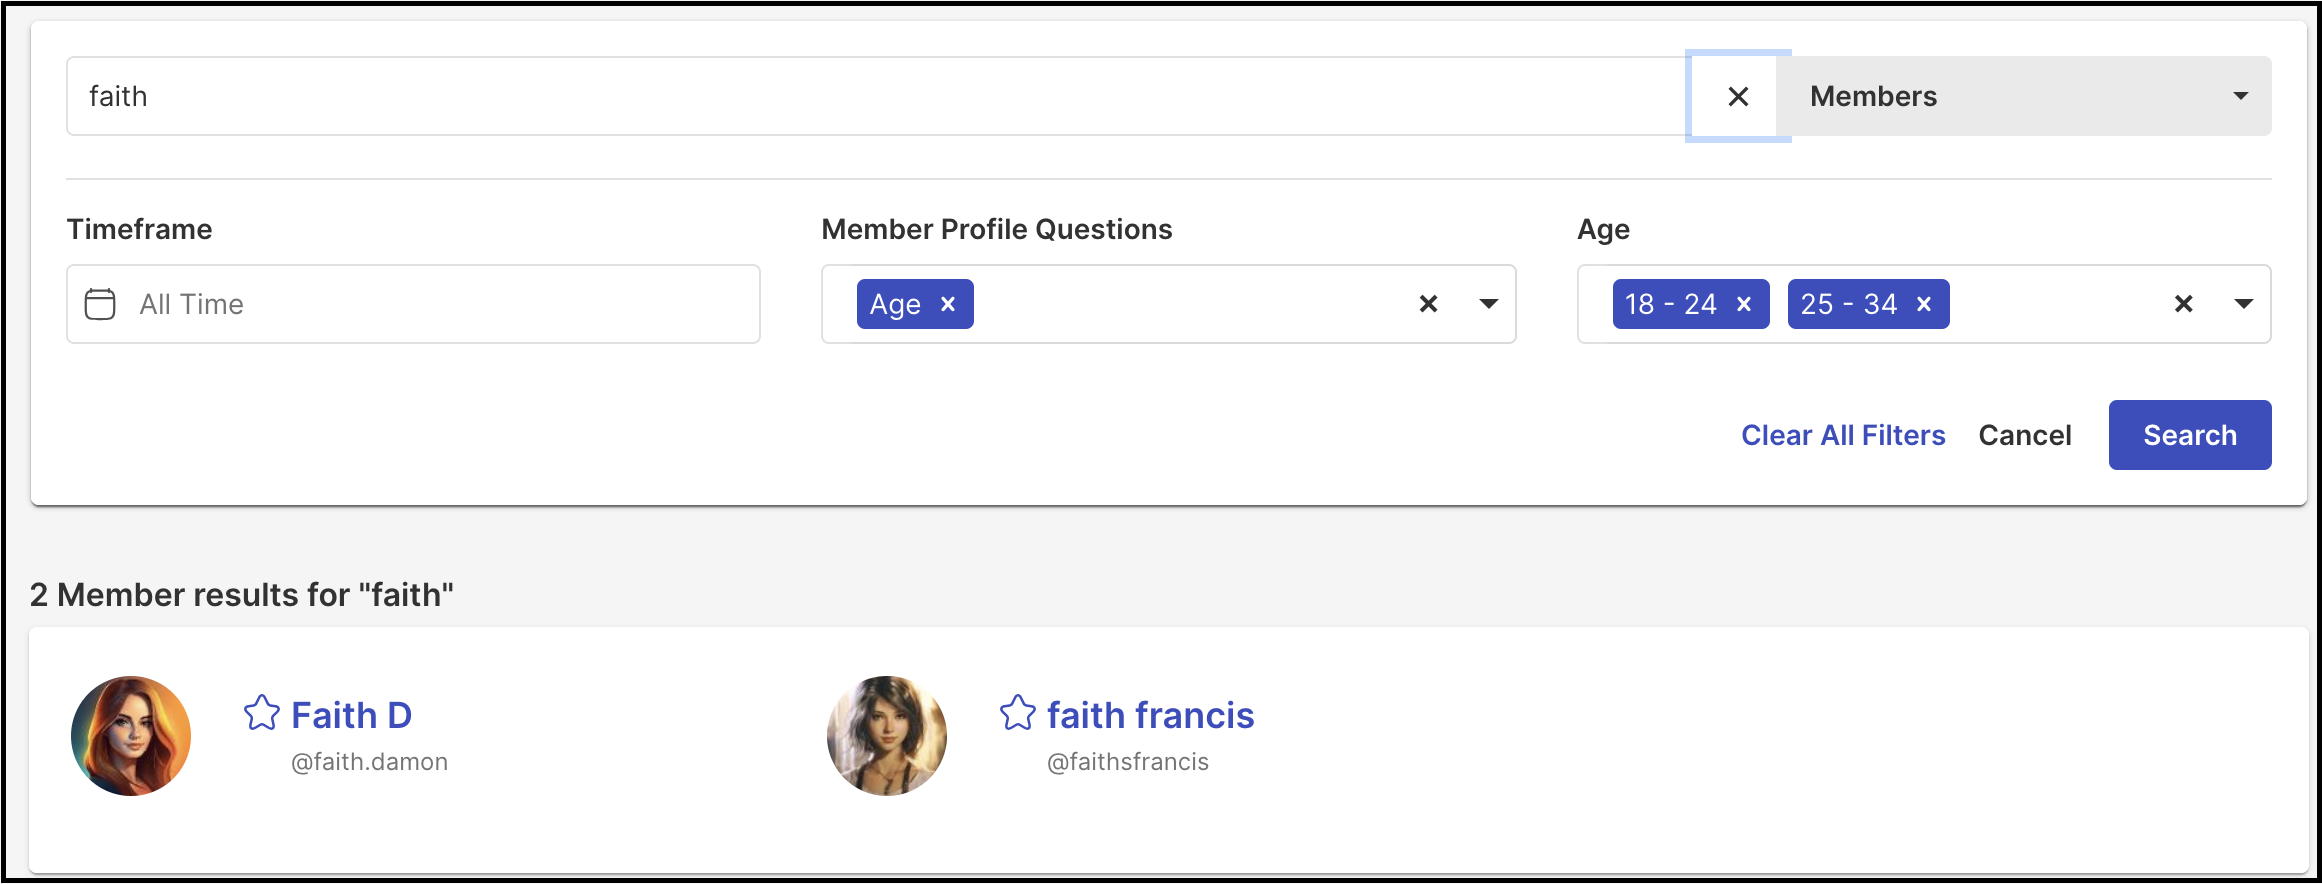Expand the Age range dropdown arrow
This screenshot has width=2322, height=884.
pos(2244,304)
